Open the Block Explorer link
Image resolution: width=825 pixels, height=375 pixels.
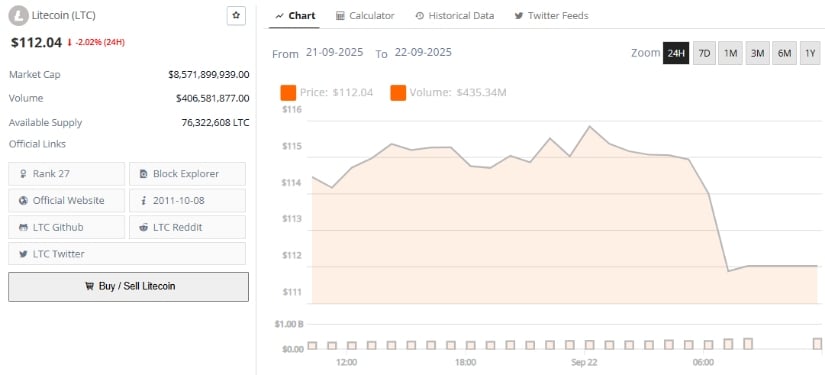tap(187, 174)
